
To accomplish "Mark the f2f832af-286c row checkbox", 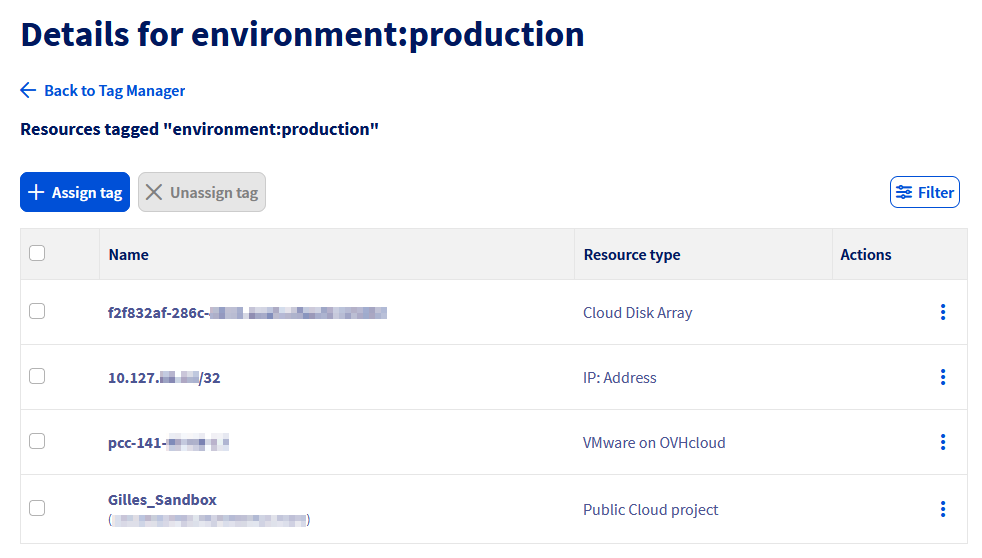I will (x=37, y=311).
